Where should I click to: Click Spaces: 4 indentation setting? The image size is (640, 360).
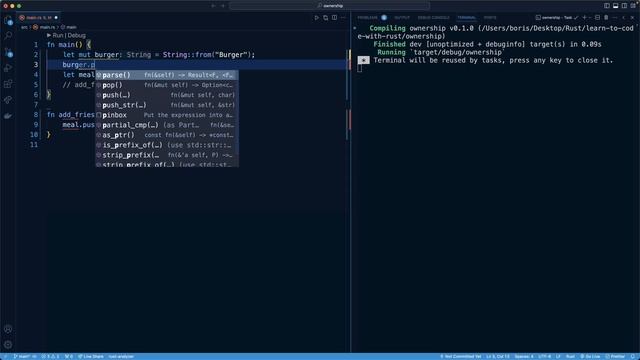click(x=524, y=356)
